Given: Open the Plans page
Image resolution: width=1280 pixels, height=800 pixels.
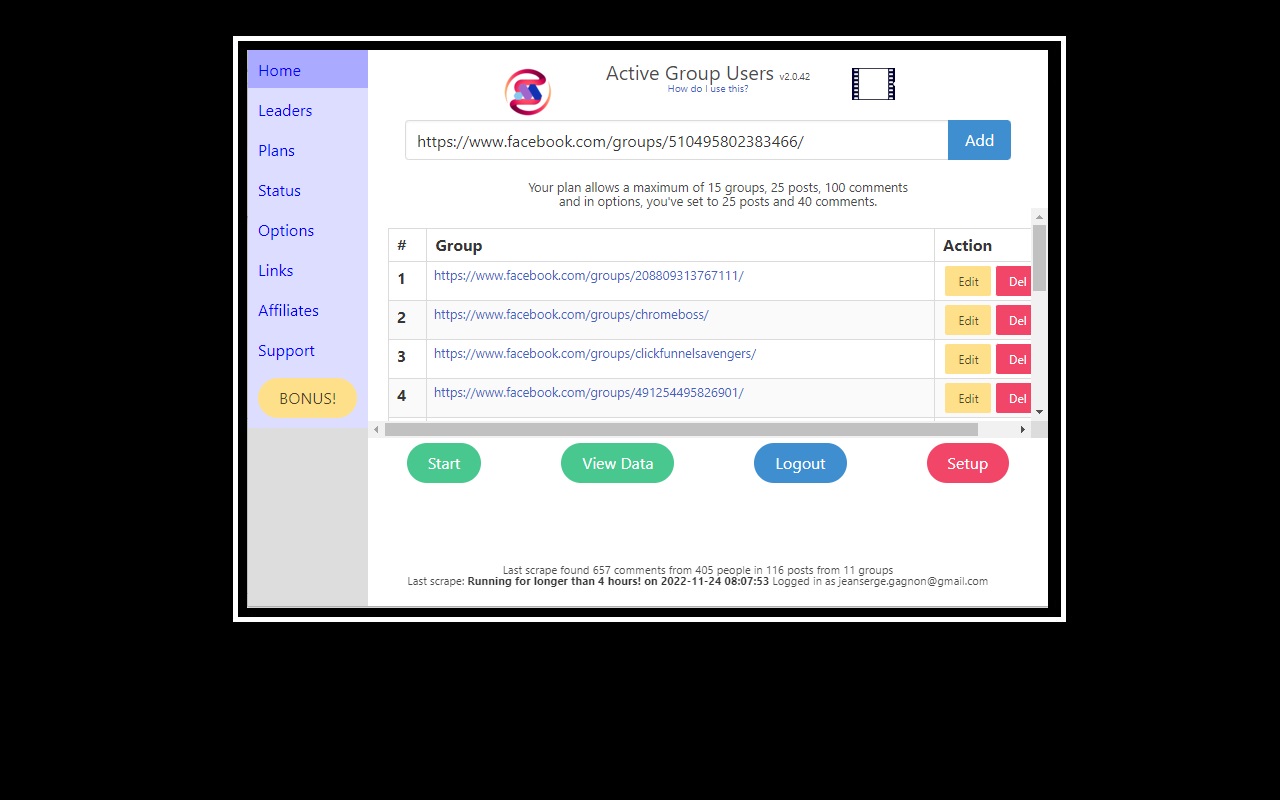Looking at the screenshot, I should coord(276,150).
